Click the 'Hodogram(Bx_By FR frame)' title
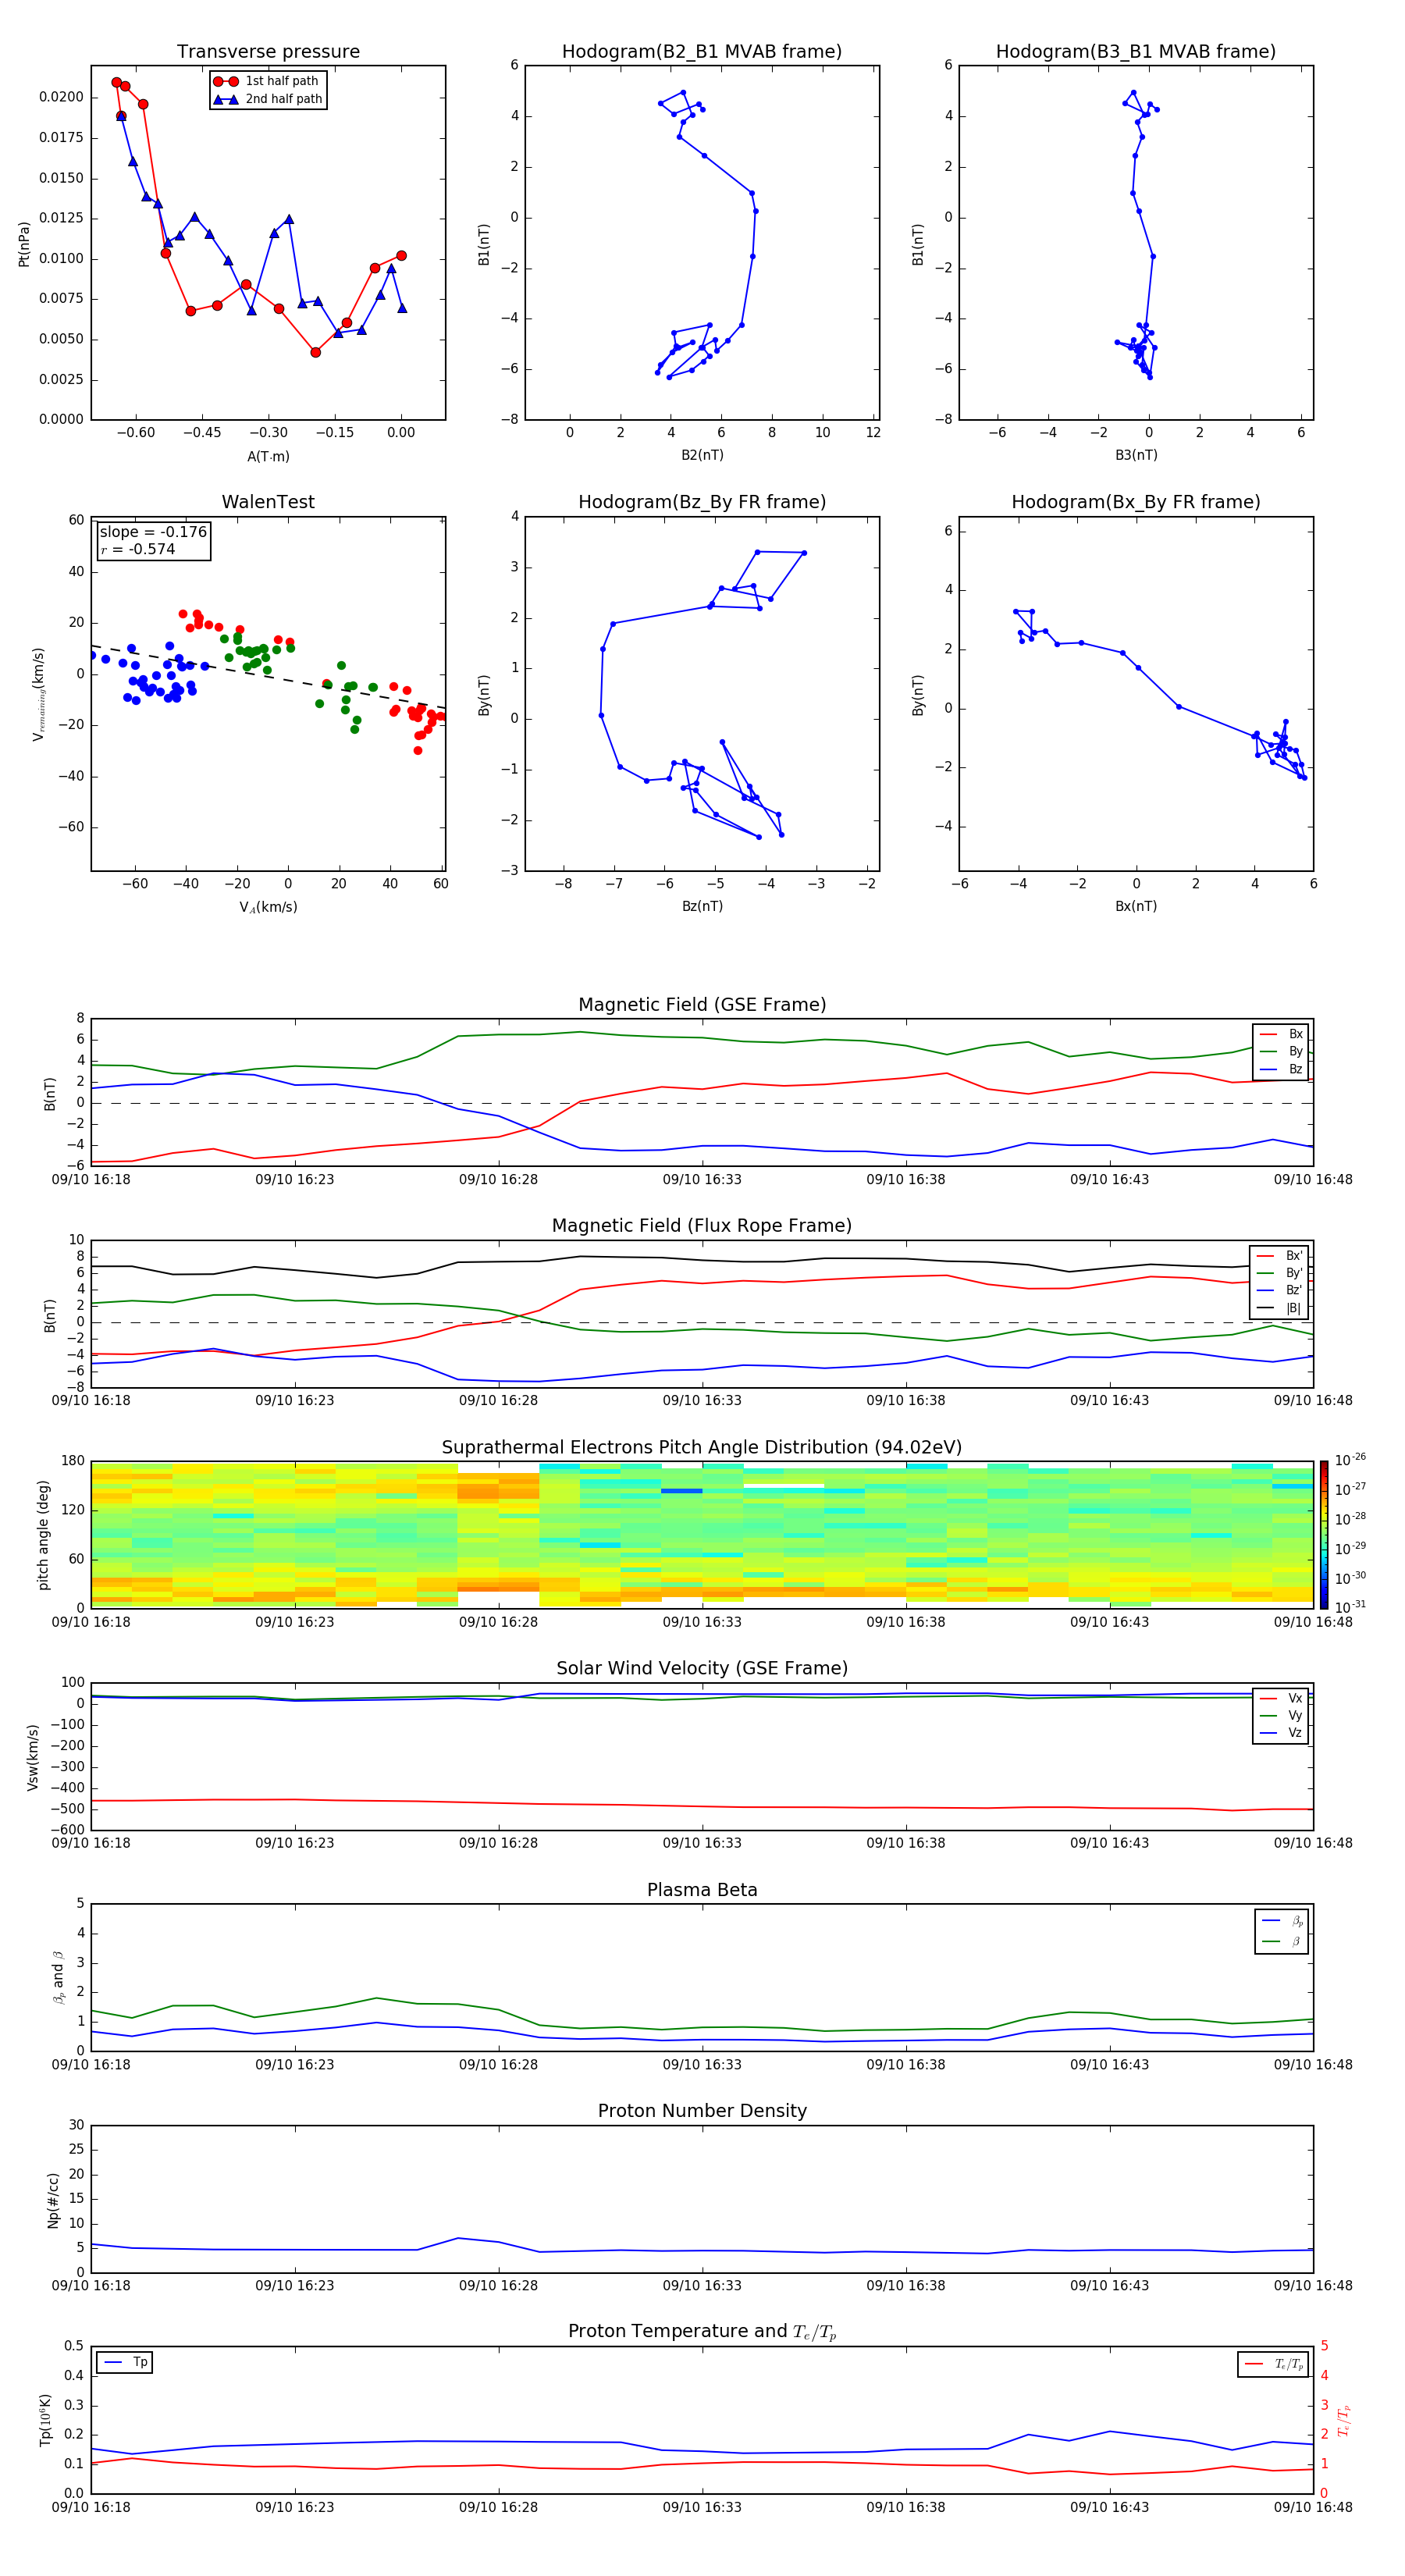Viewport: 1405px width, 2576px height. pyautogui.click(x=1136, y=502)
